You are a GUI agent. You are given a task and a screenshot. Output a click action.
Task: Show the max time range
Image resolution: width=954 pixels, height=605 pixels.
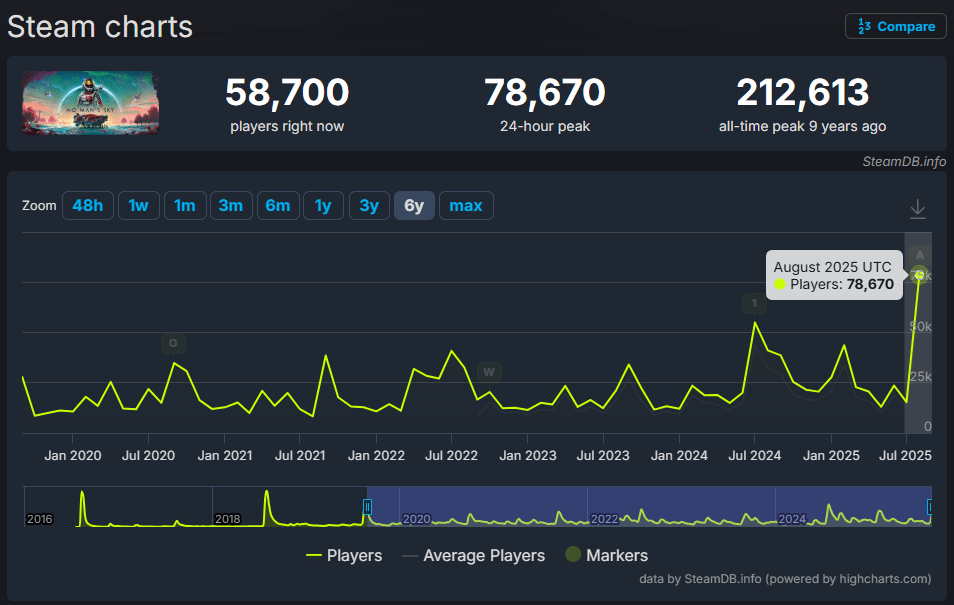[466, 206]
